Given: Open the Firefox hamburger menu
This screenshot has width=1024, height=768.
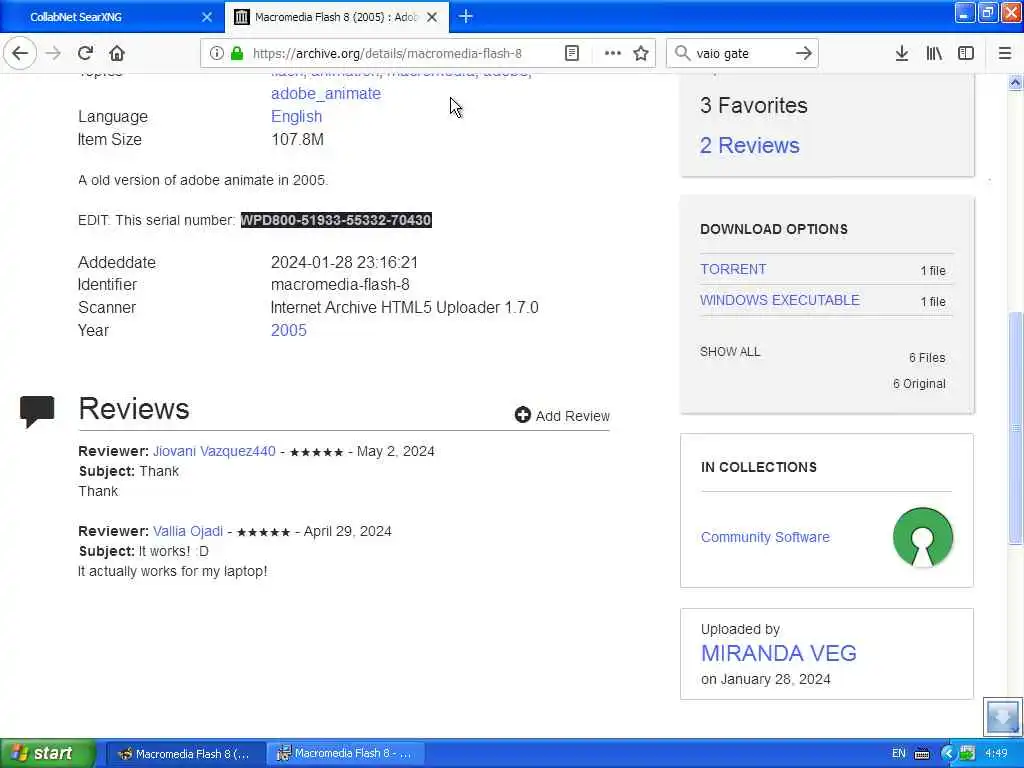Looking at the screenshot, I should click(x=1005, y=54).
